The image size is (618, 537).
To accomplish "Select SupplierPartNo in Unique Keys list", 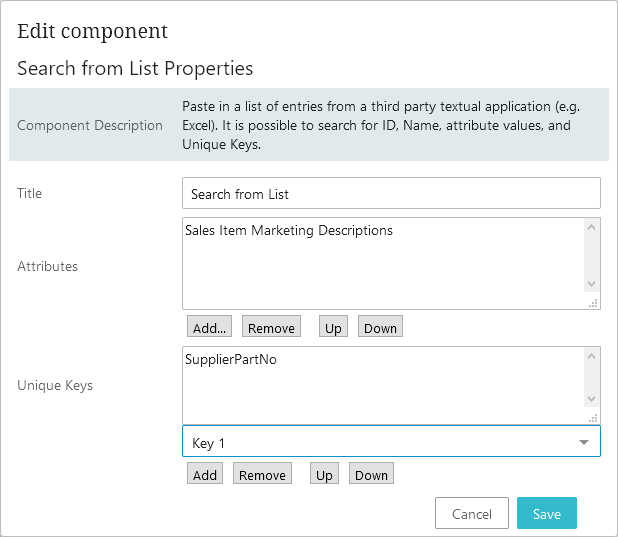I will click(231, 360).
